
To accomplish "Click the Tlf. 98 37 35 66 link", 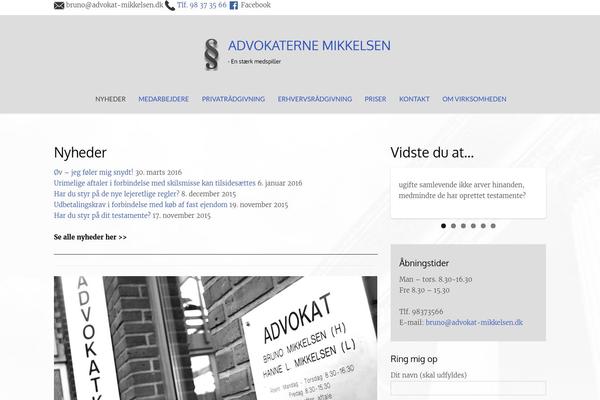I will pos(202,5).
